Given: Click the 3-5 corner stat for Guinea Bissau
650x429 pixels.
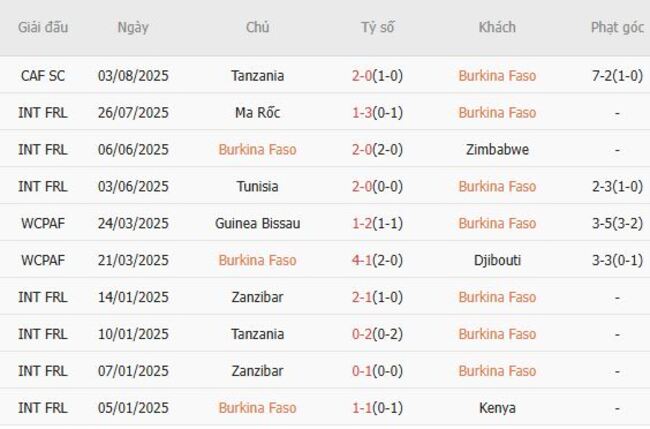Looking at the screenshot, I should pyautogui.click(x=617, y=223).
